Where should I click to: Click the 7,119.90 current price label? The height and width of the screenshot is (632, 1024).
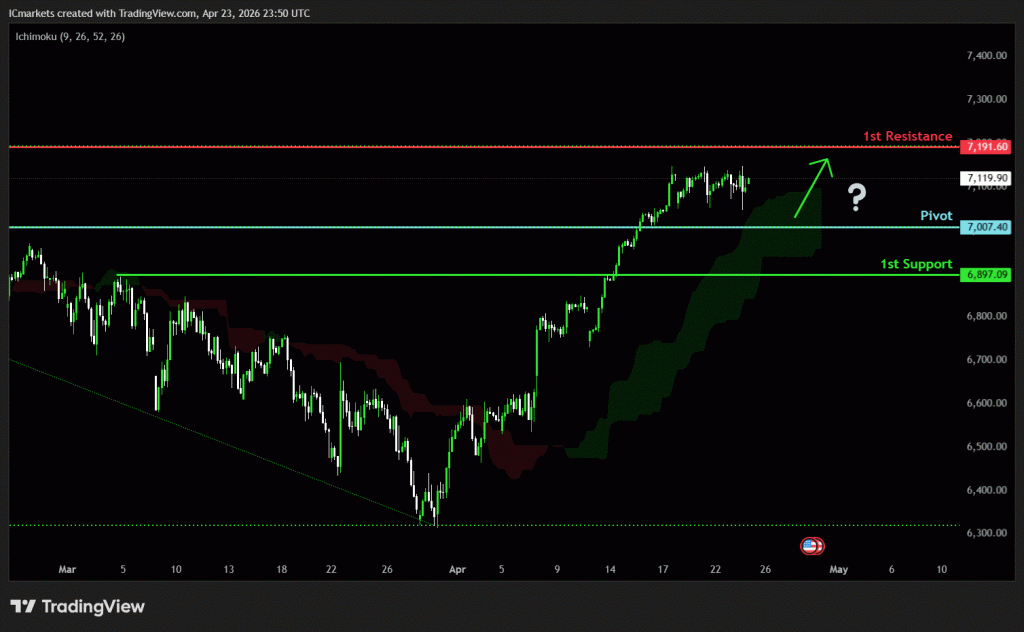[985, 179]
